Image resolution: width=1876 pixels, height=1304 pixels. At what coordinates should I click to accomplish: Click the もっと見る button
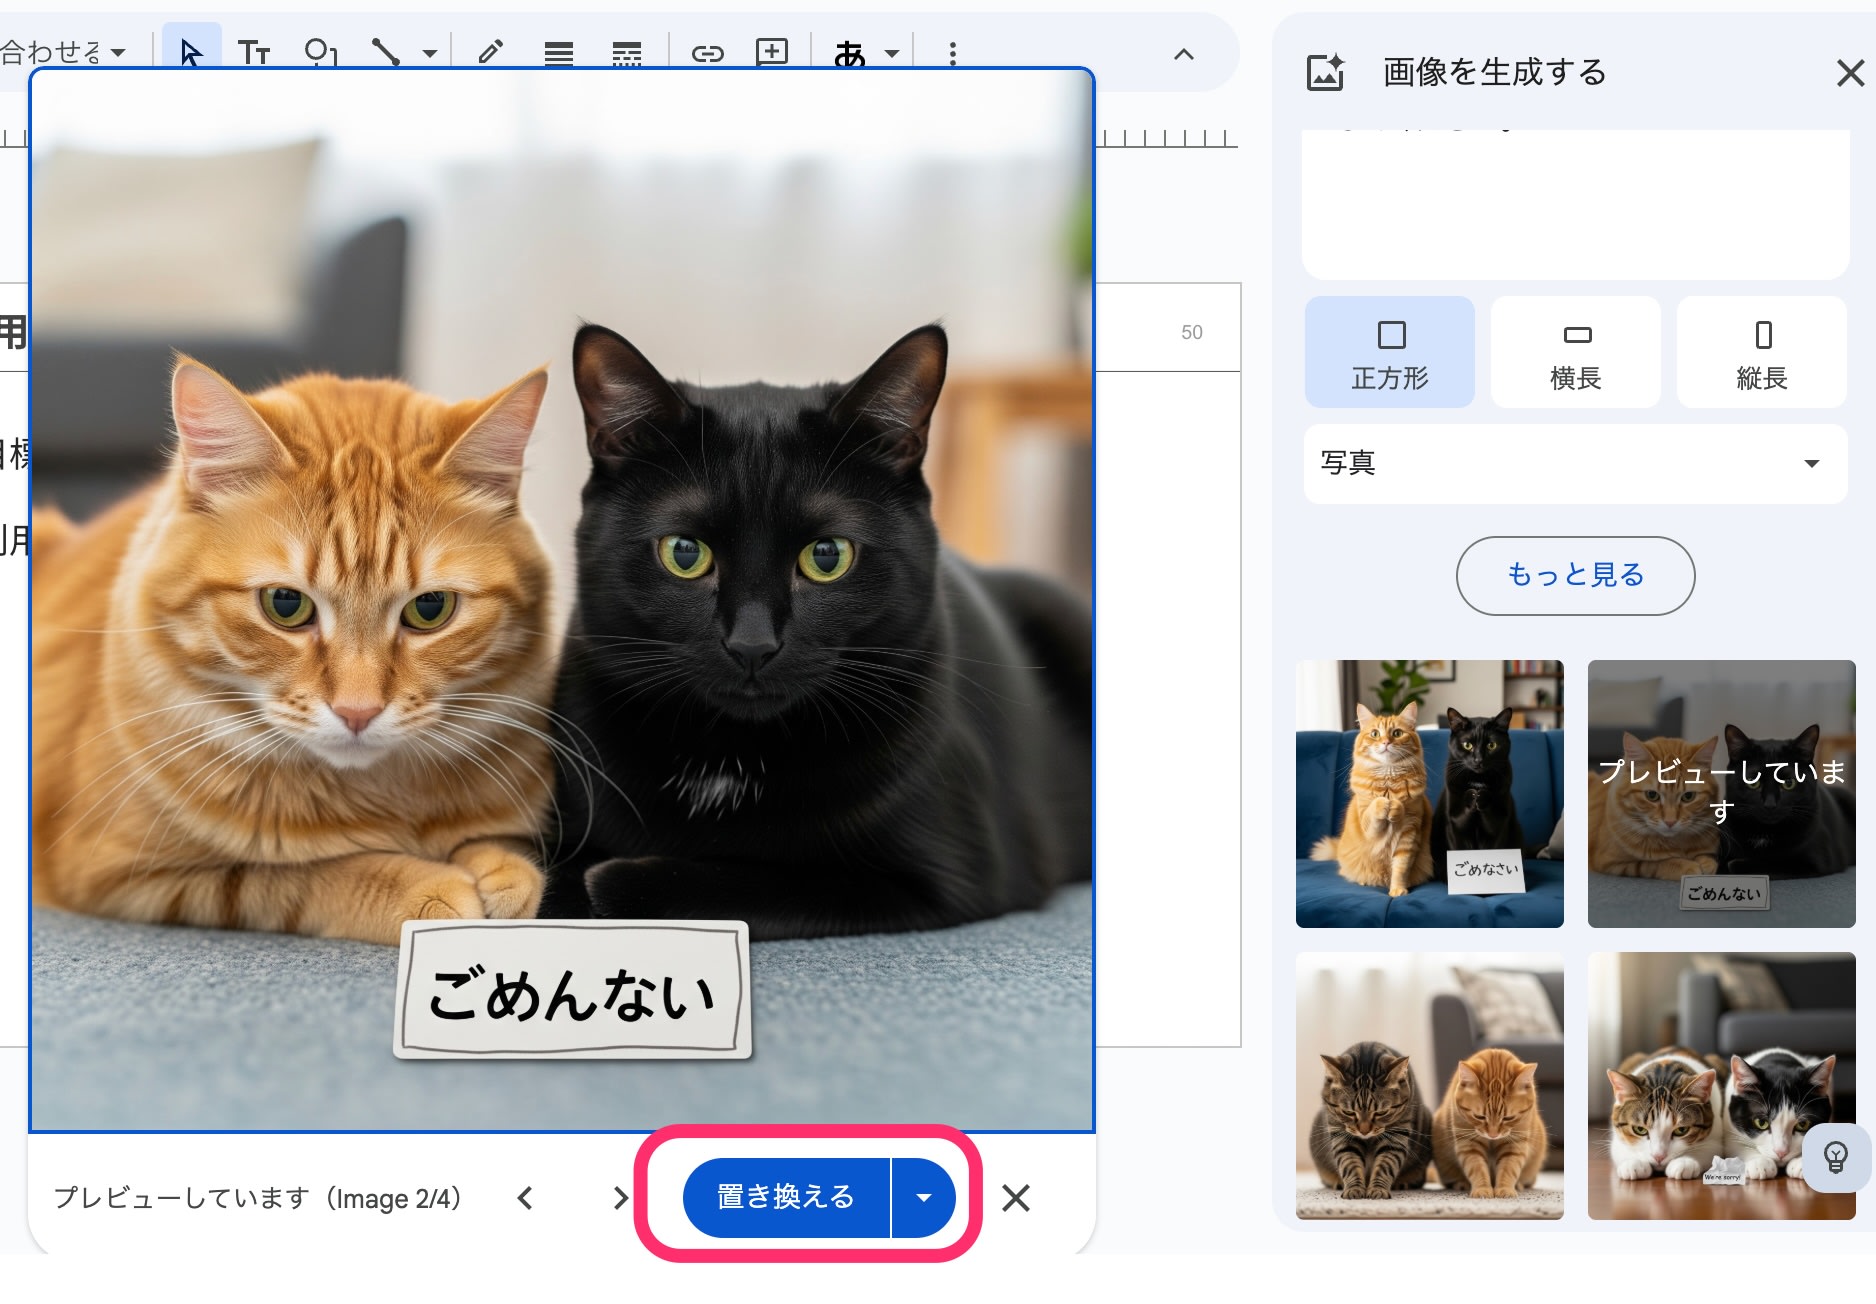click(1575, 575)
